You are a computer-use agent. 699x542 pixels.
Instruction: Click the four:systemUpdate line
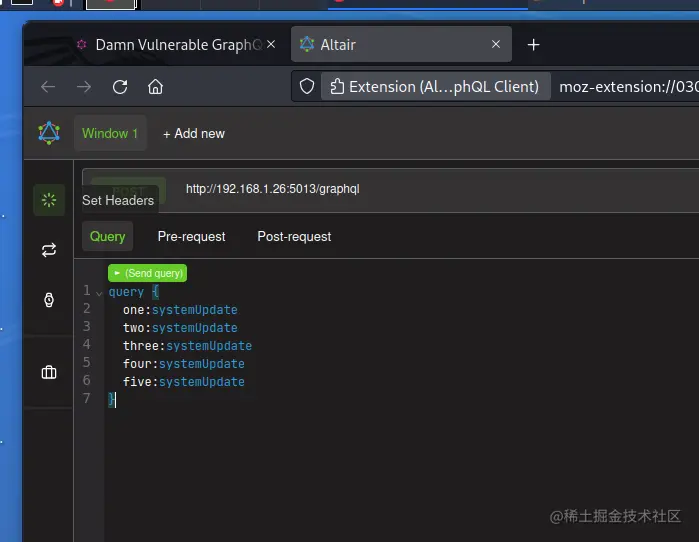pos(184,364)
